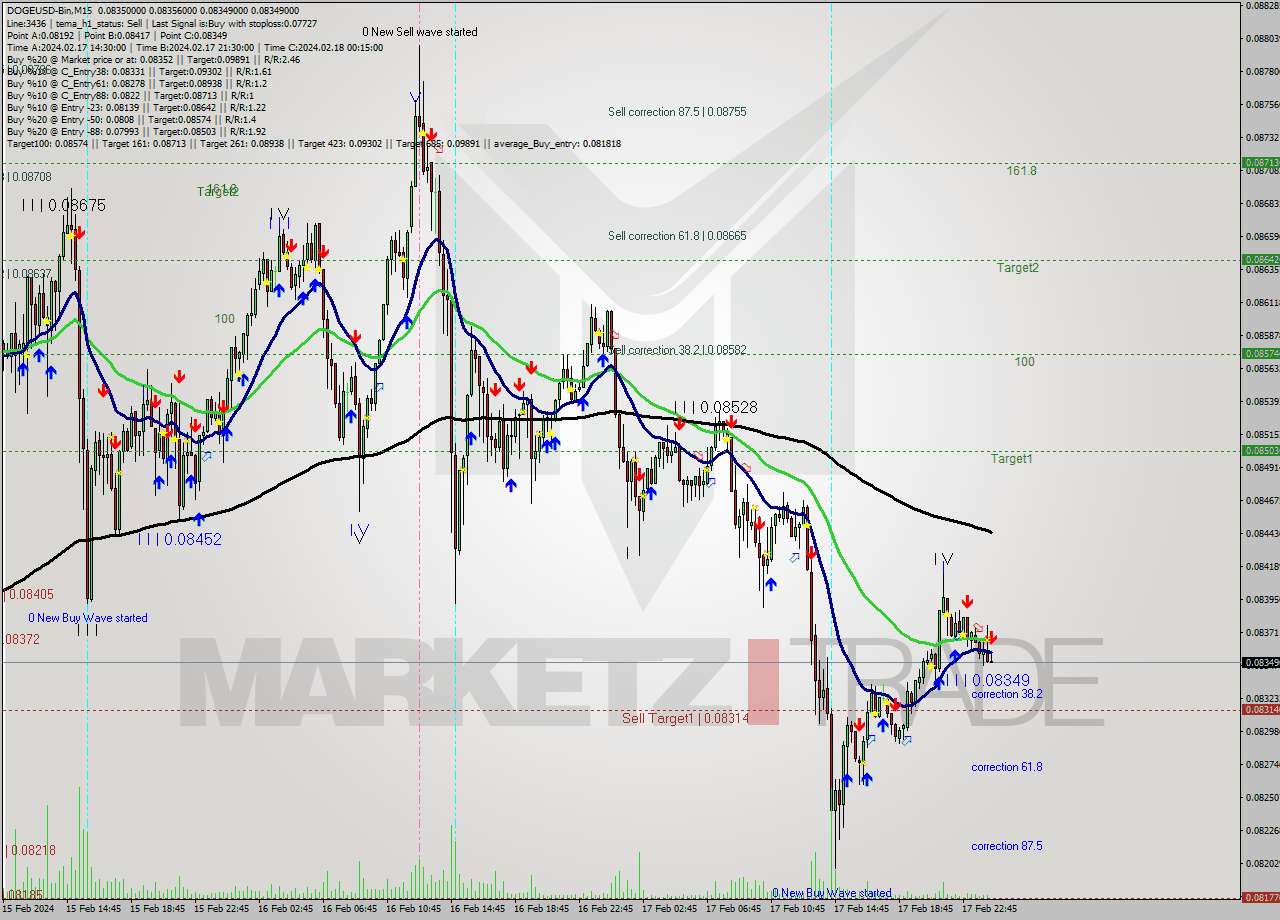The image size is (1280, 920).
Task: Click the '16 Feb 10:45' time axis label
Action: coord(413,909)
